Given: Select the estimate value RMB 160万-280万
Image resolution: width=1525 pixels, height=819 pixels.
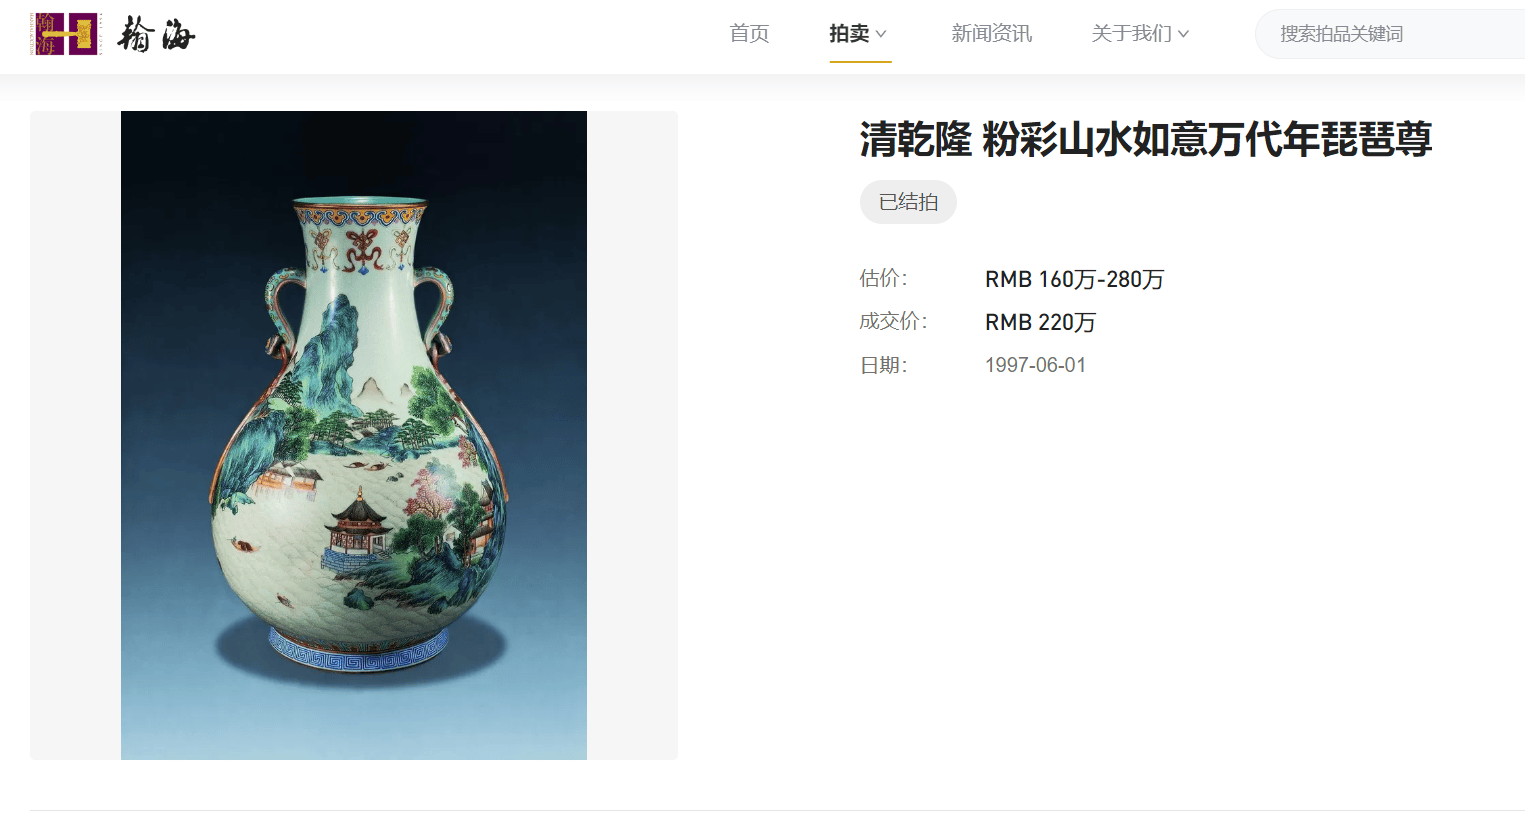Looking at the screenshot, I should point(1074,279).
